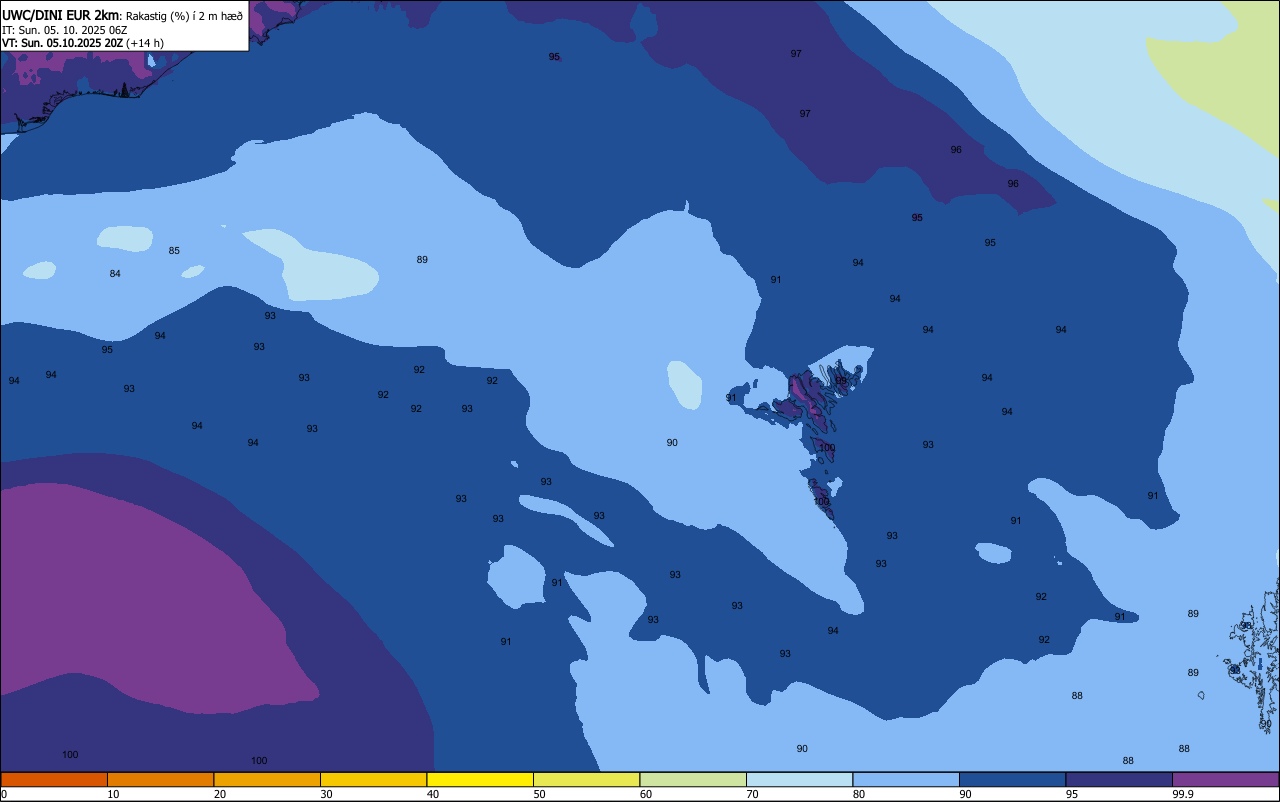The height and width of the screenshot is (802, 1280).
Task: Click the humidity value 84 on the map
Action: 115,274
